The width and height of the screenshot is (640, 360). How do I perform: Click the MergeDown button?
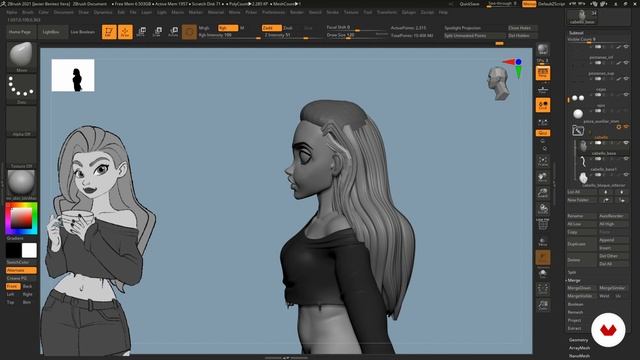point(582,288)
